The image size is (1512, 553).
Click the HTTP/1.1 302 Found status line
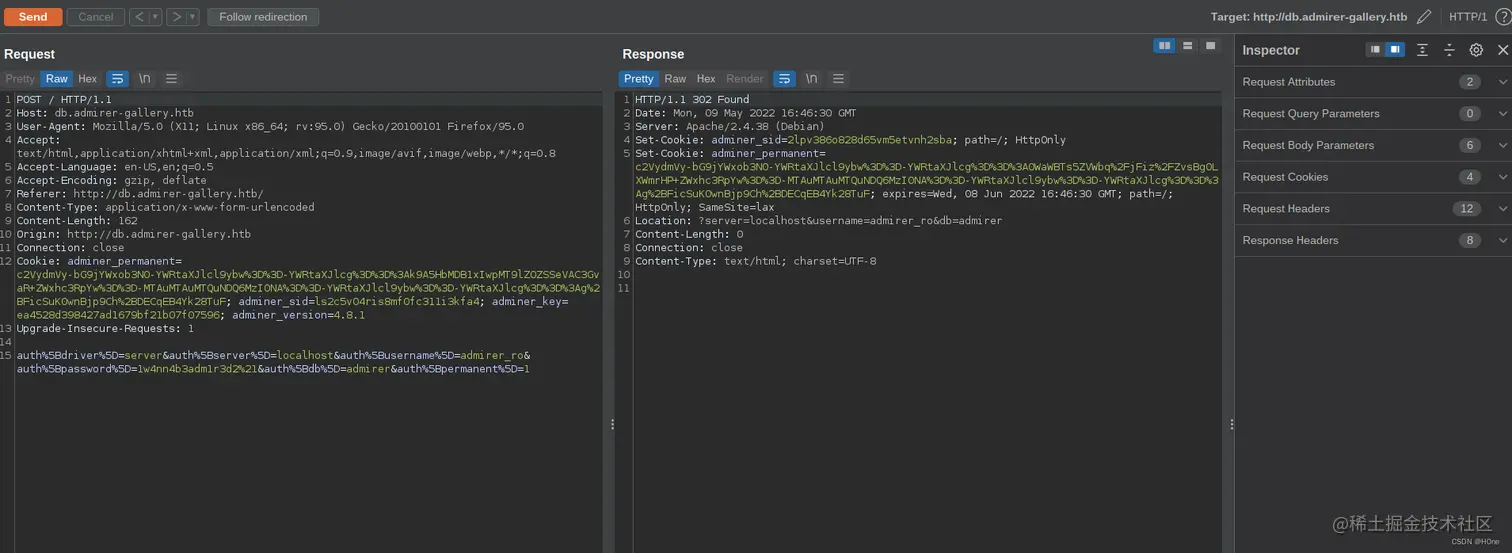pyautogui.click(x=692, y=100)
